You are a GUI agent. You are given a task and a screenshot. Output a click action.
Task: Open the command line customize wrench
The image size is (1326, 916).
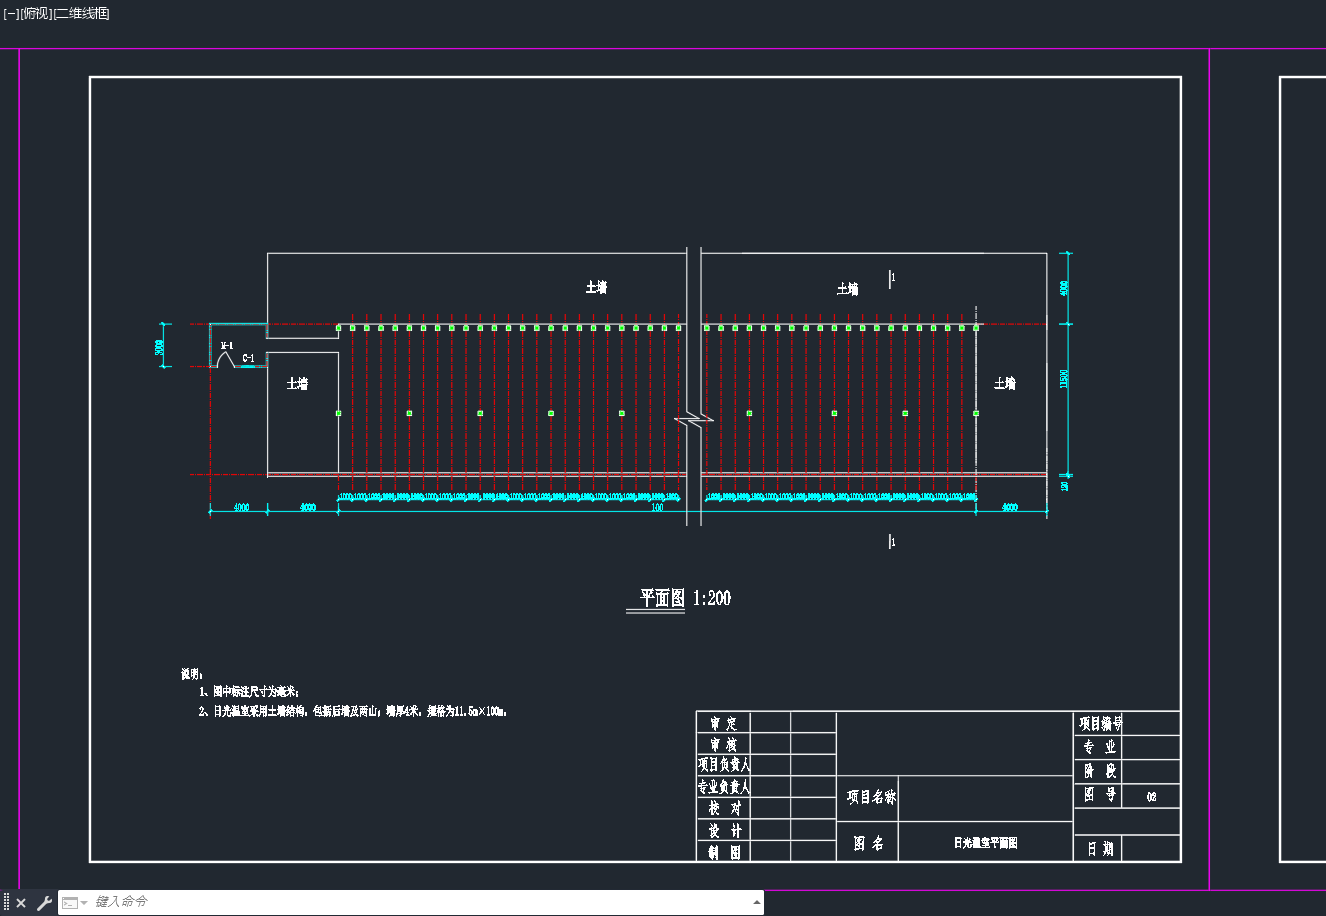tap(44, 903)
